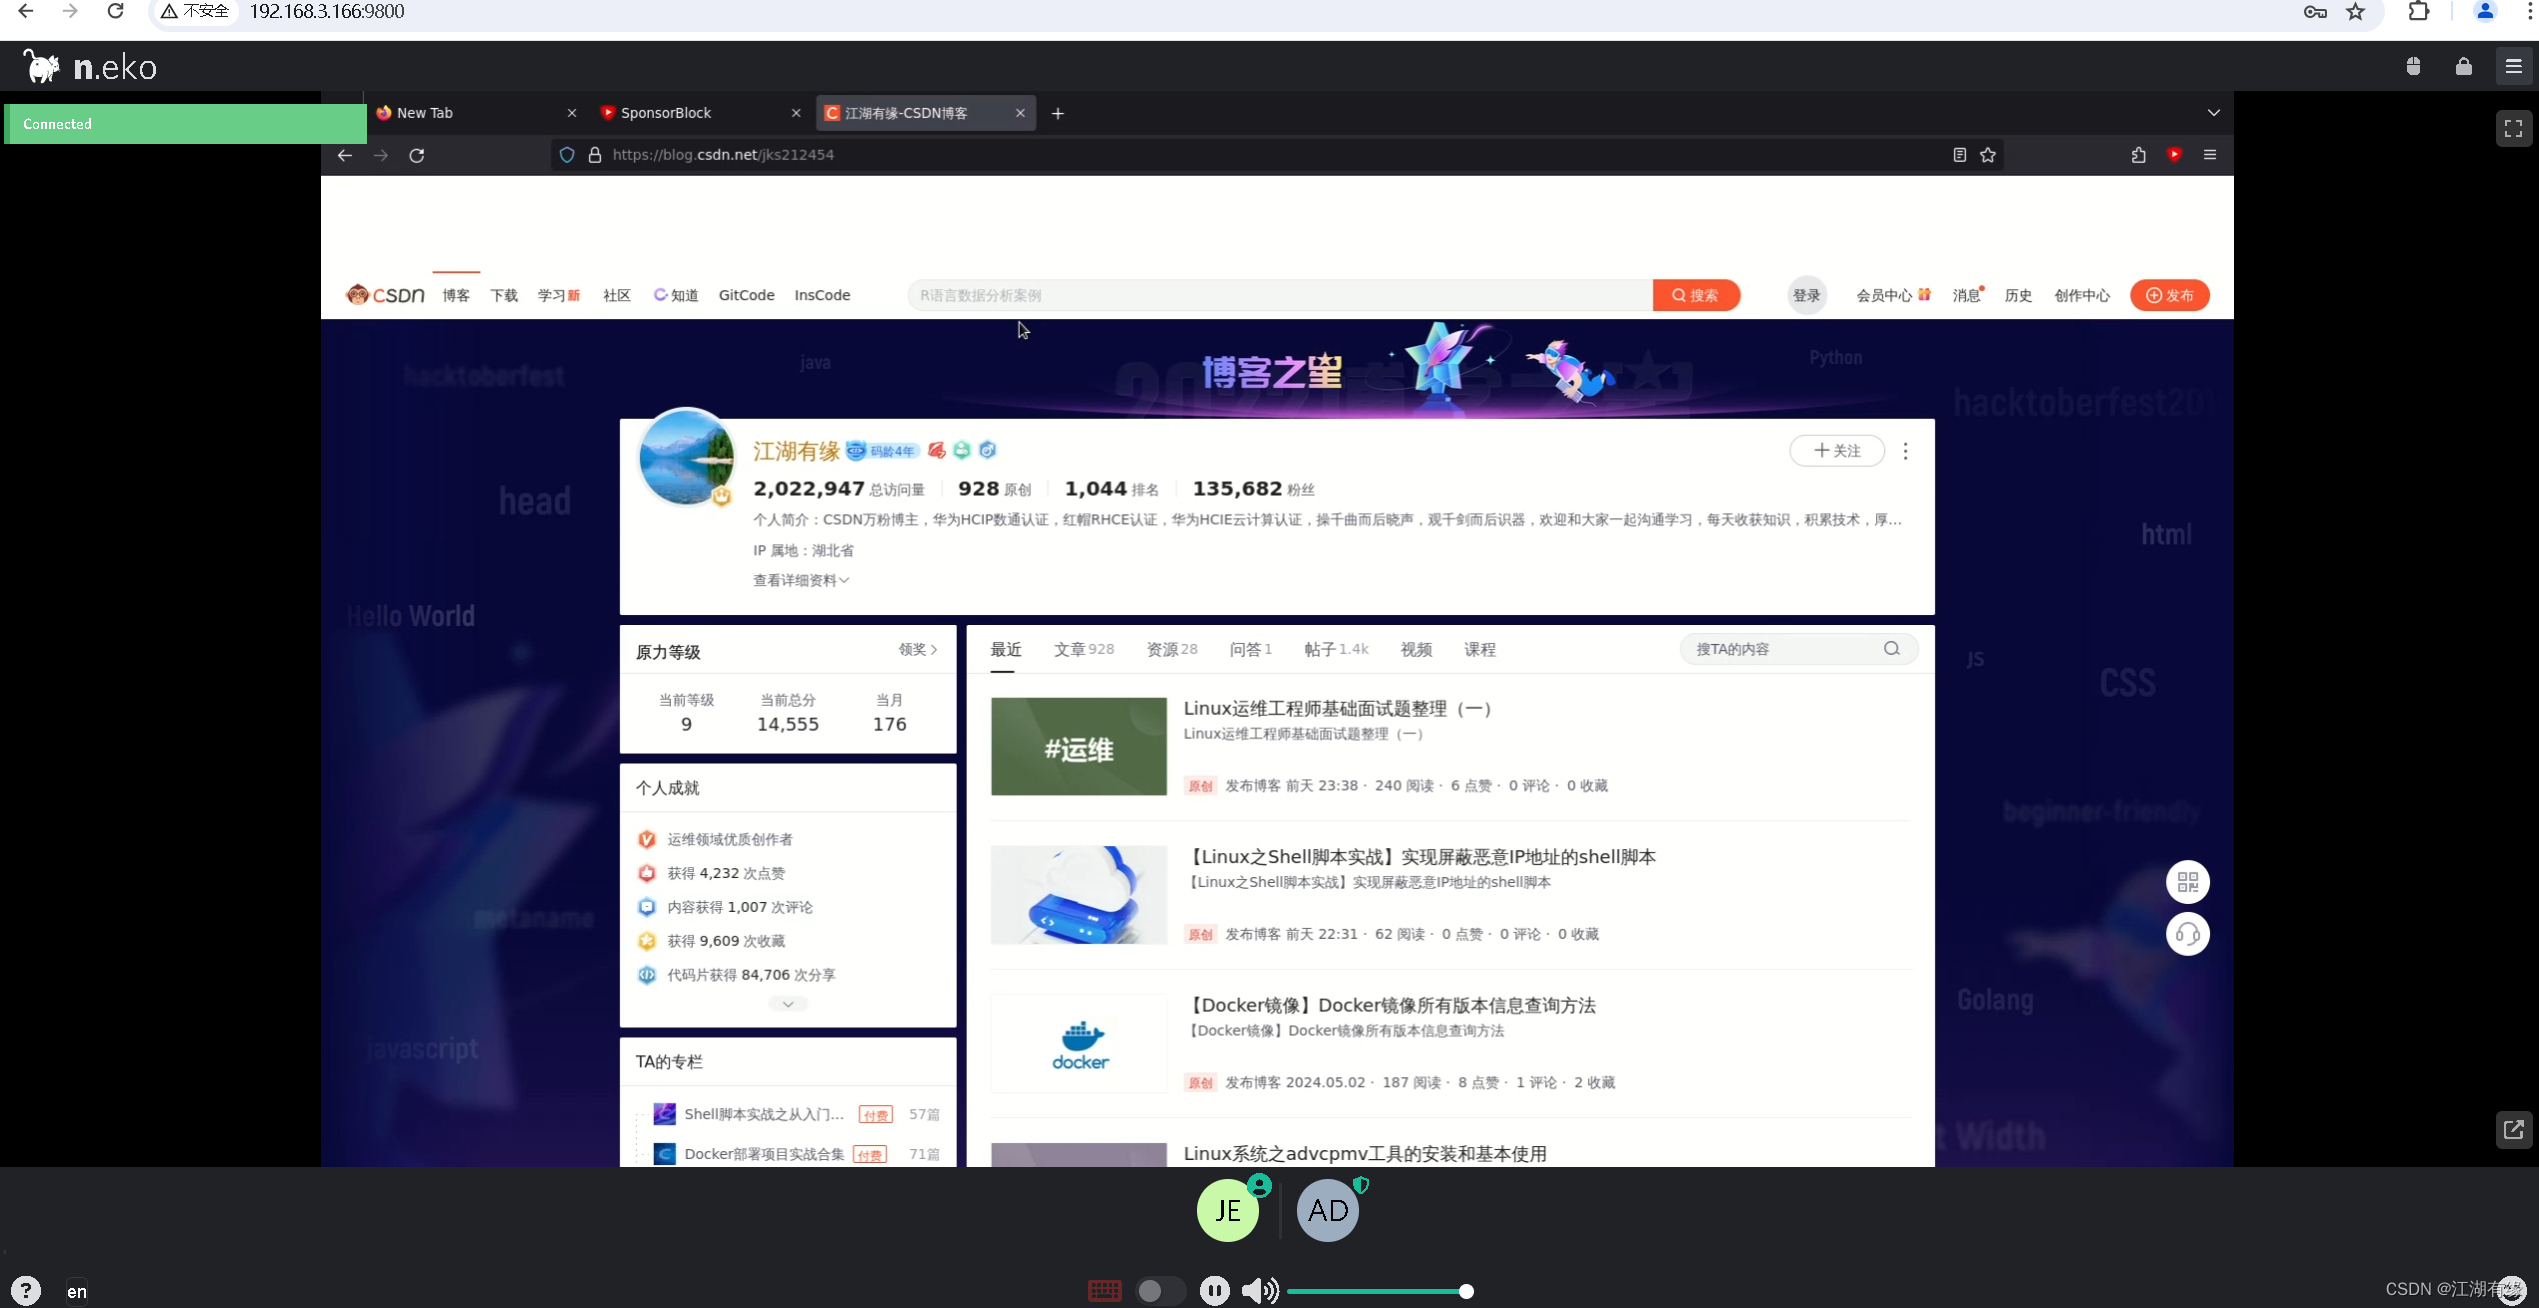Select the 文章 tab on the blog profile
The width and height of the screenshot is (2539, 1308).
click(1082, 649)
